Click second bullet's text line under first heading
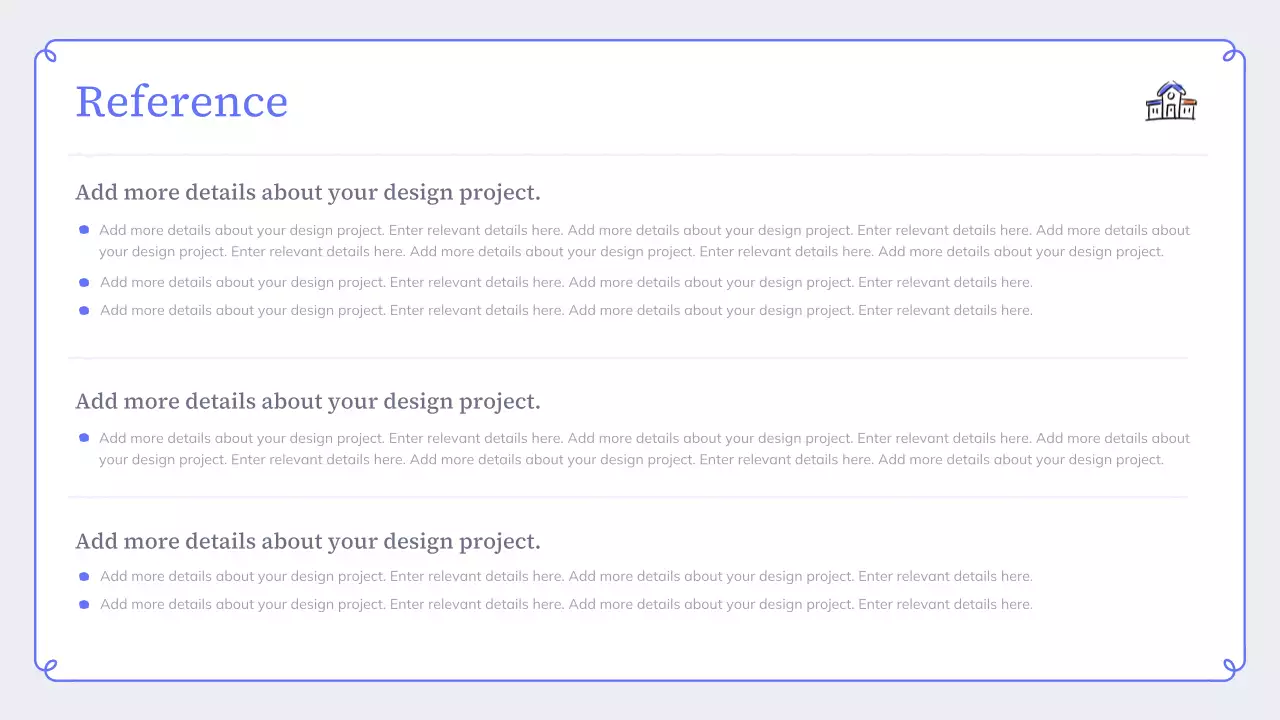The width and height of the screenshot is (1280, 720). pyautogui.click(x=566, y=283)
